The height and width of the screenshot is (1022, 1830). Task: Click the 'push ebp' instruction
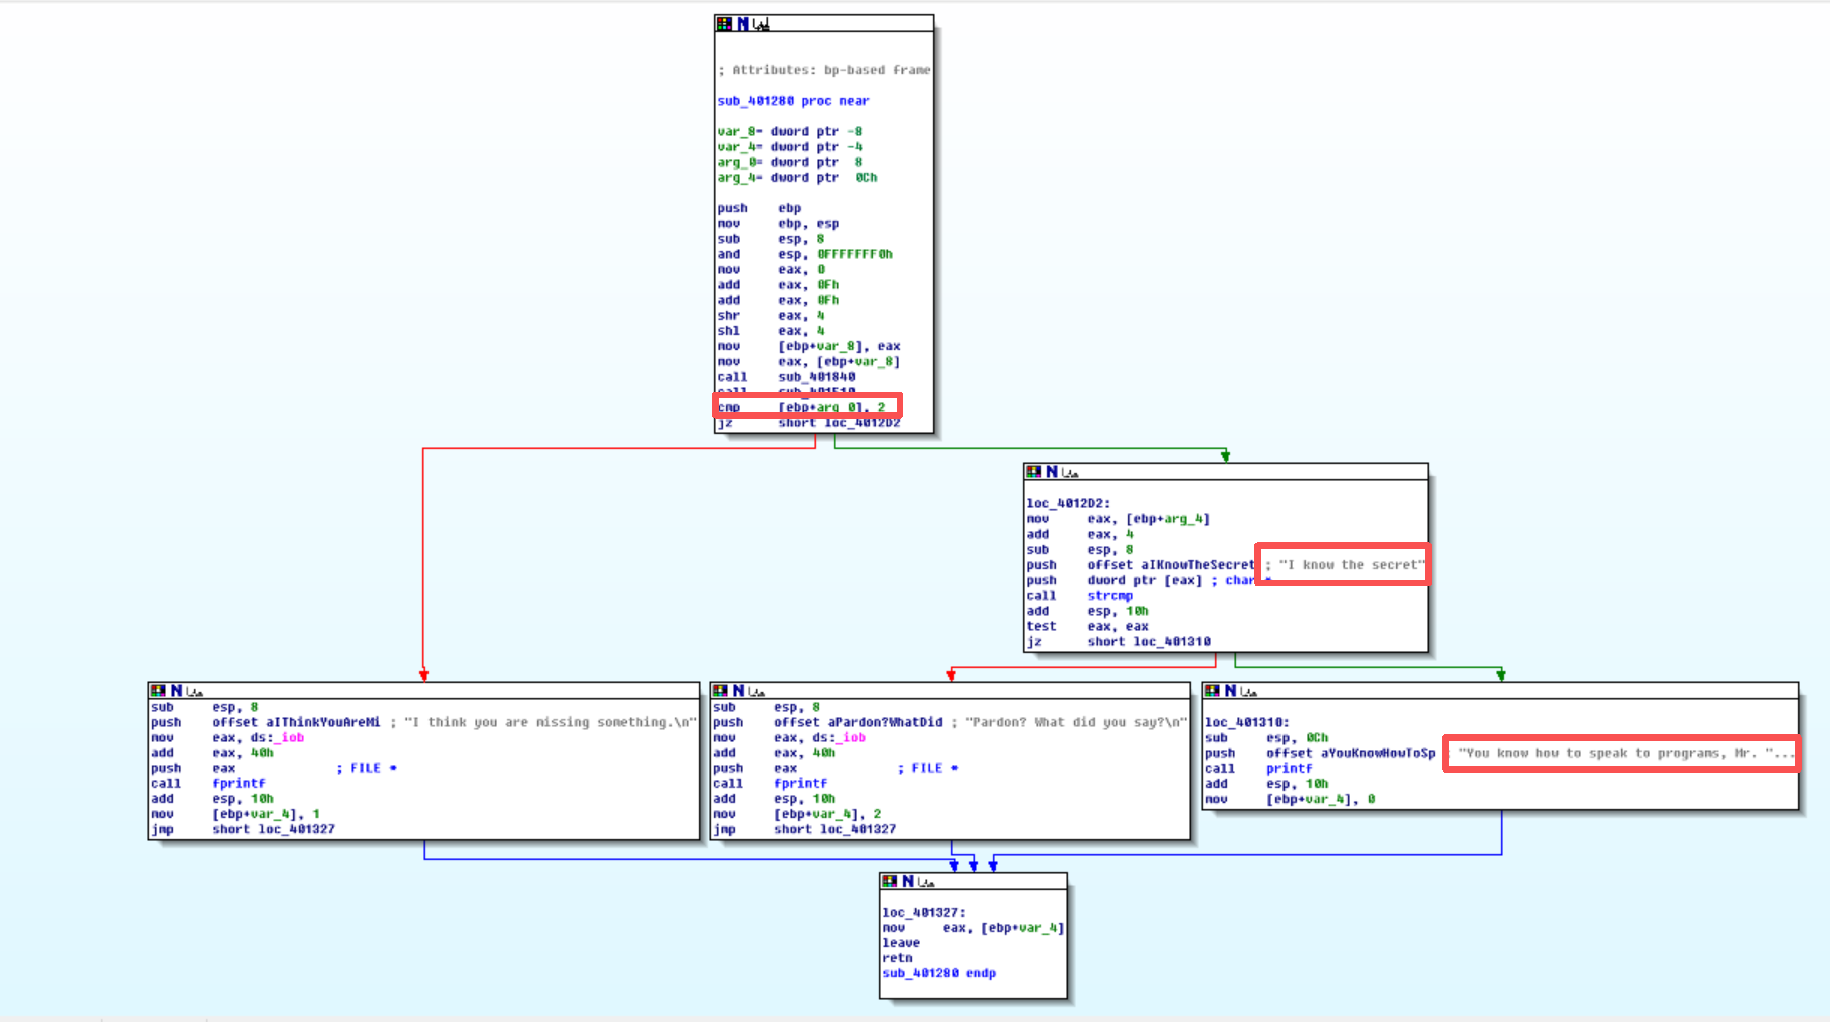(759, 209)
